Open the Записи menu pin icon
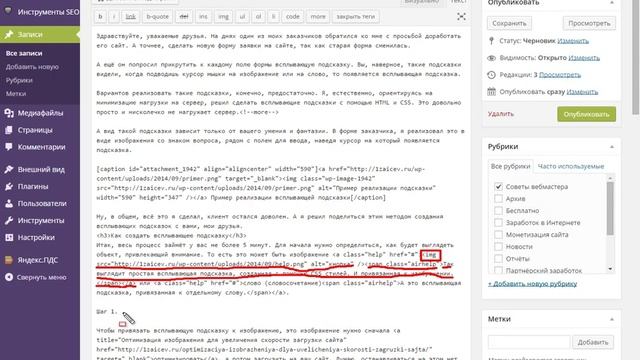Viewport: 640px width, 360px height. coord(9,34)
